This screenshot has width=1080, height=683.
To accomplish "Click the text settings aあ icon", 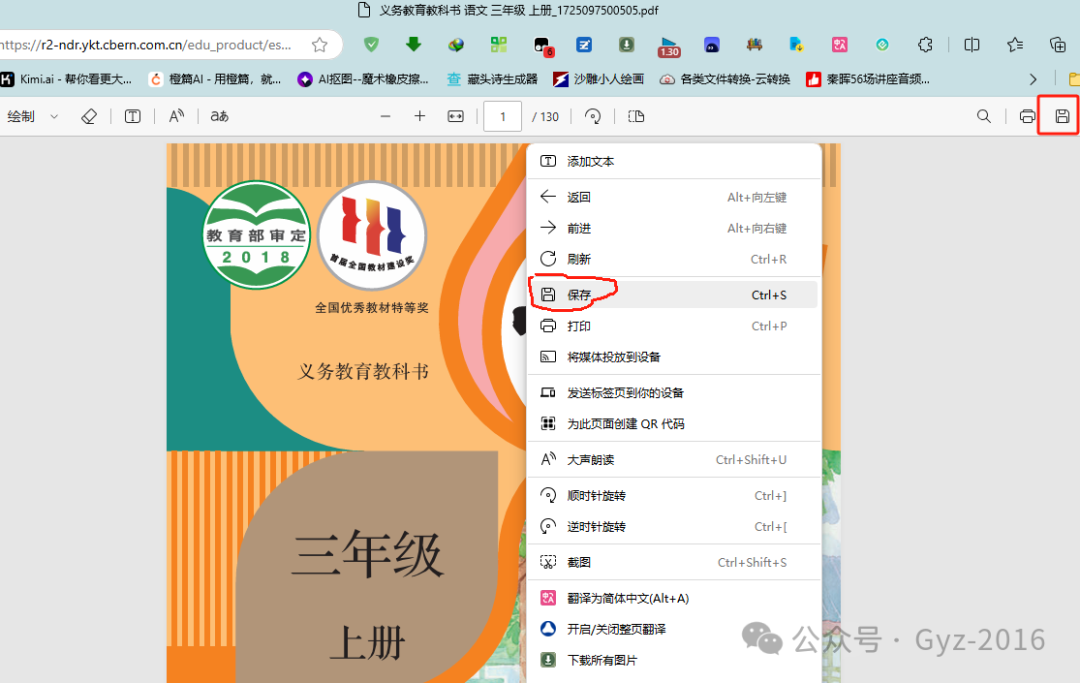I will [218, 115].
